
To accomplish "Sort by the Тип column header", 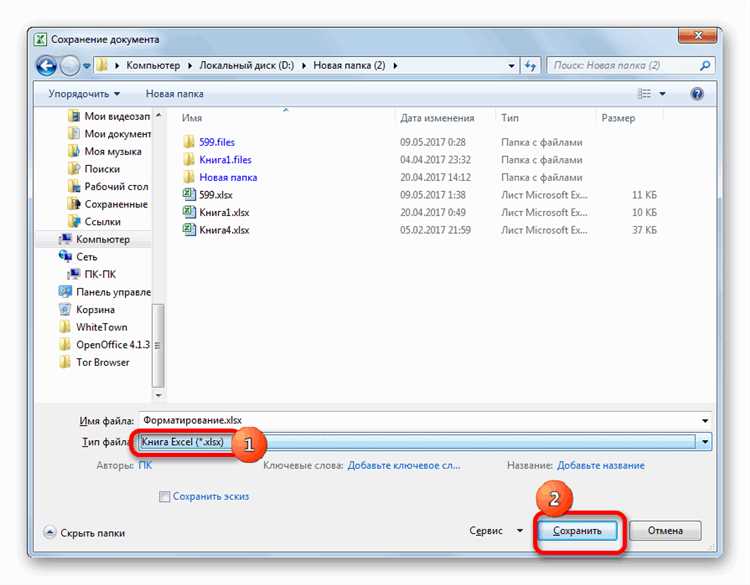I will point(510,118).
